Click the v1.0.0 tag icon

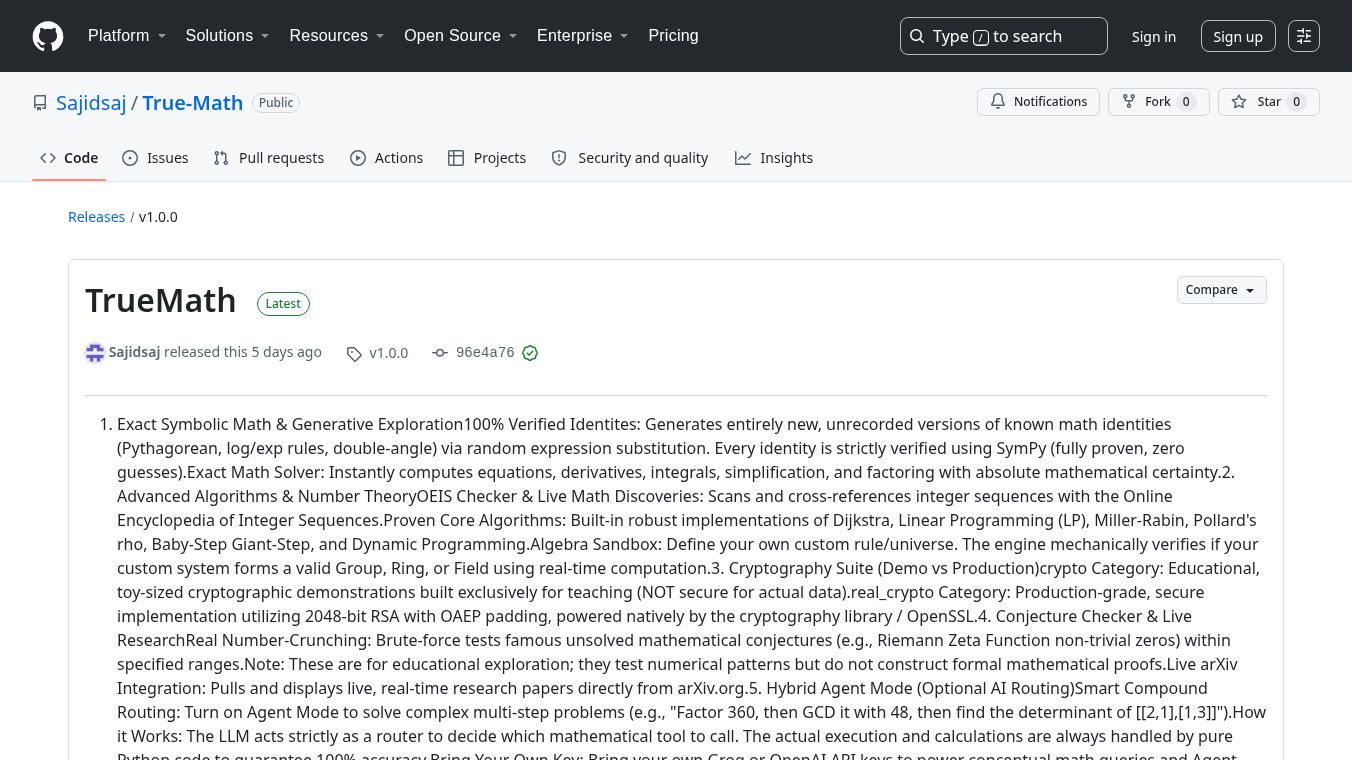pyautogui.click(x=354, y=353)
